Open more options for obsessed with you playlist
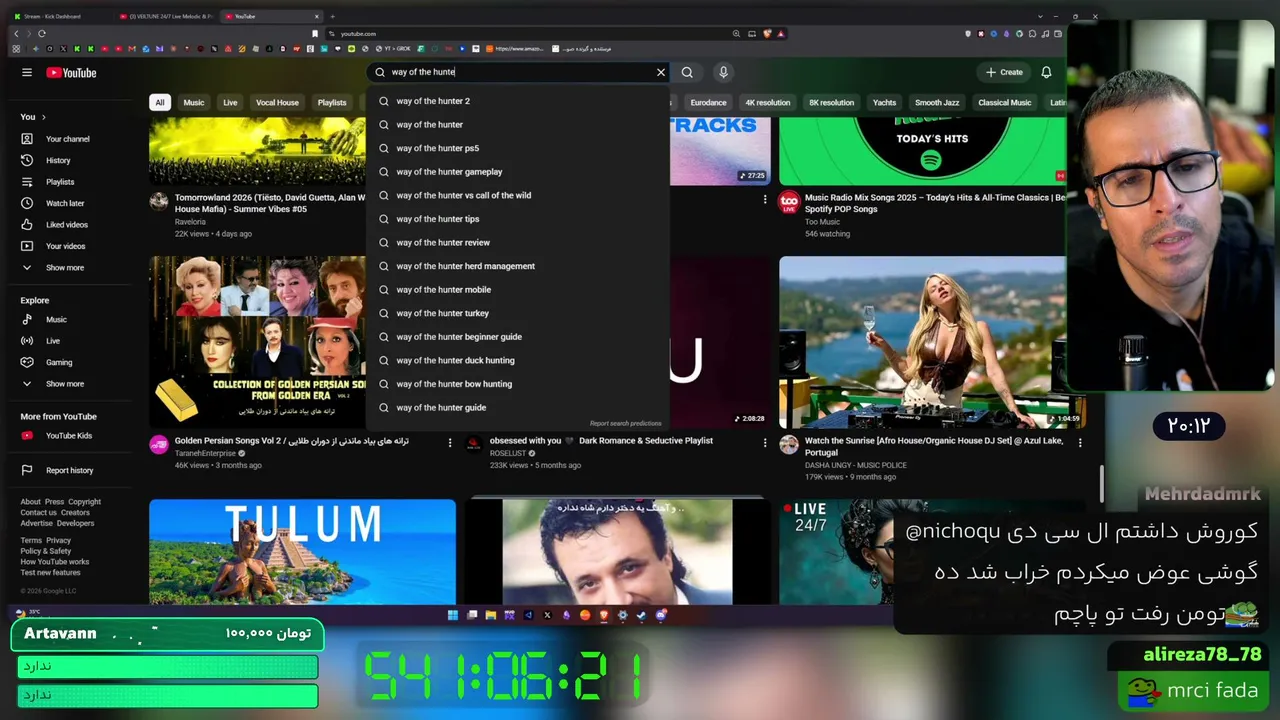1280x720 pixels. pos(765,442)
